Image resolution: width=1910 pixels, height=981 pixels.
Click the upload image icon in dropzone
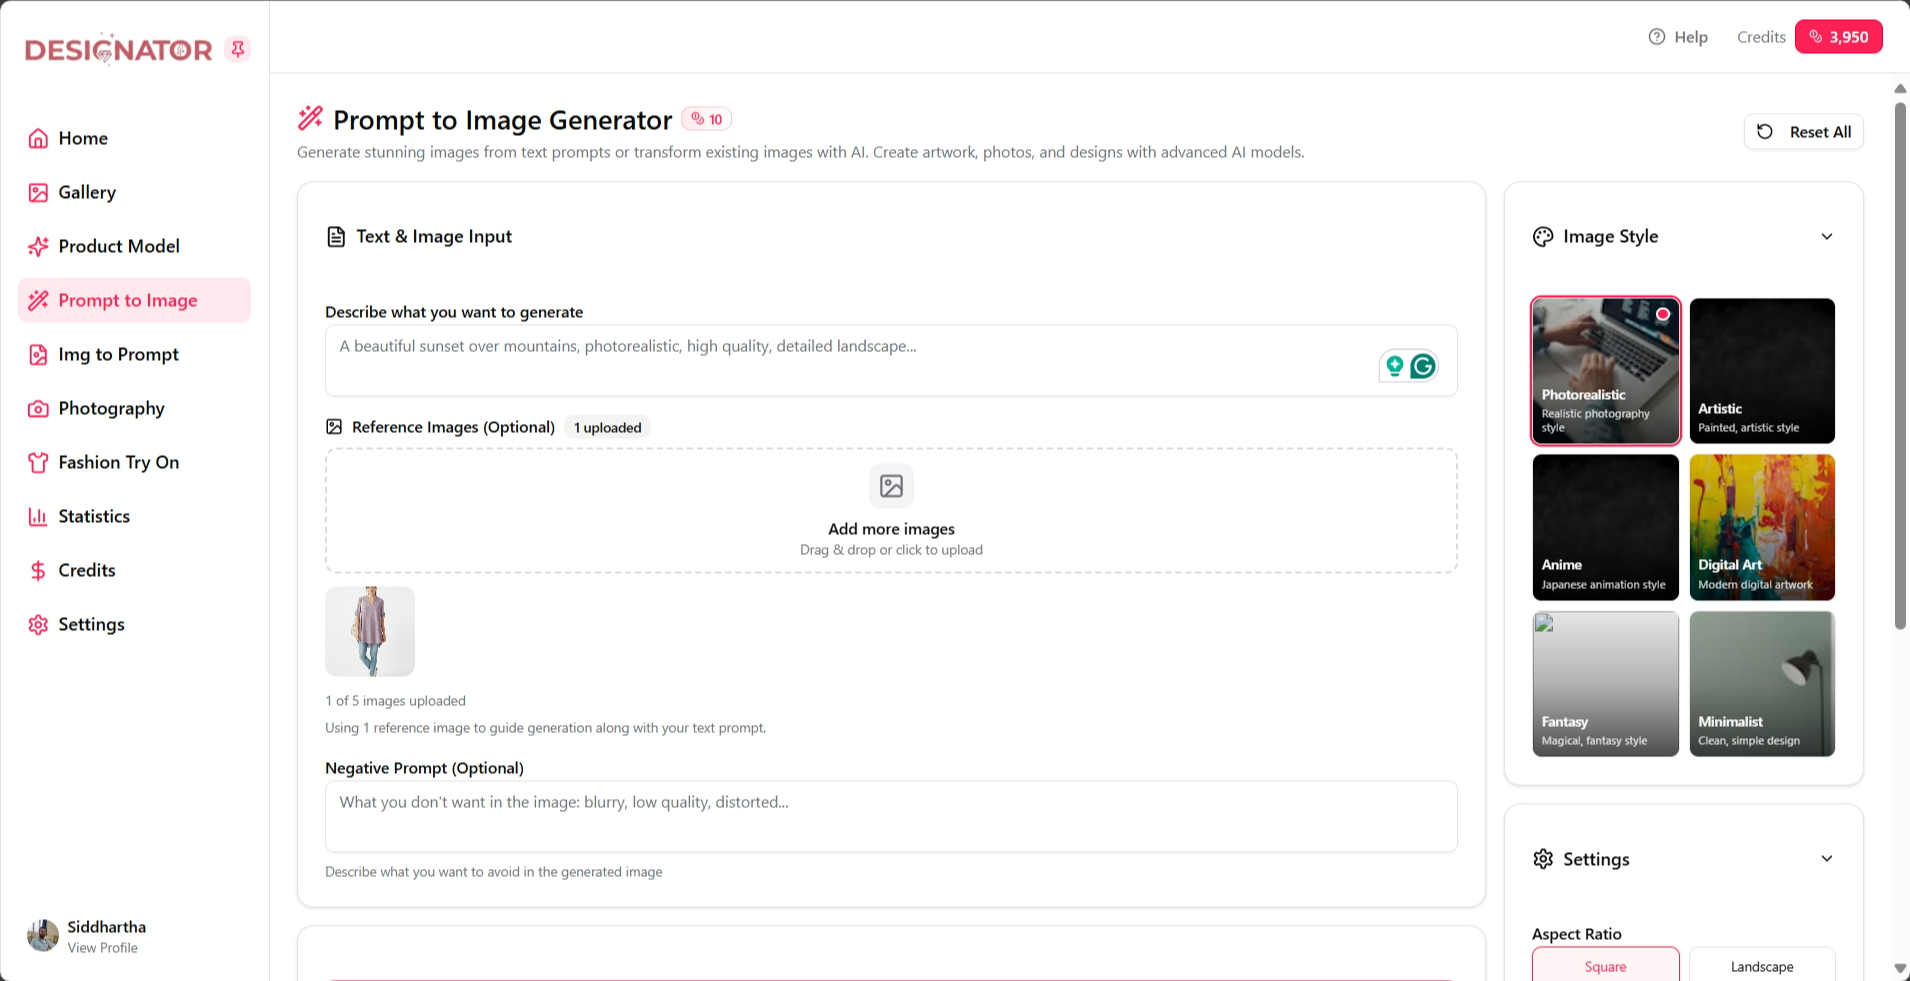click(x=891, y=486)
